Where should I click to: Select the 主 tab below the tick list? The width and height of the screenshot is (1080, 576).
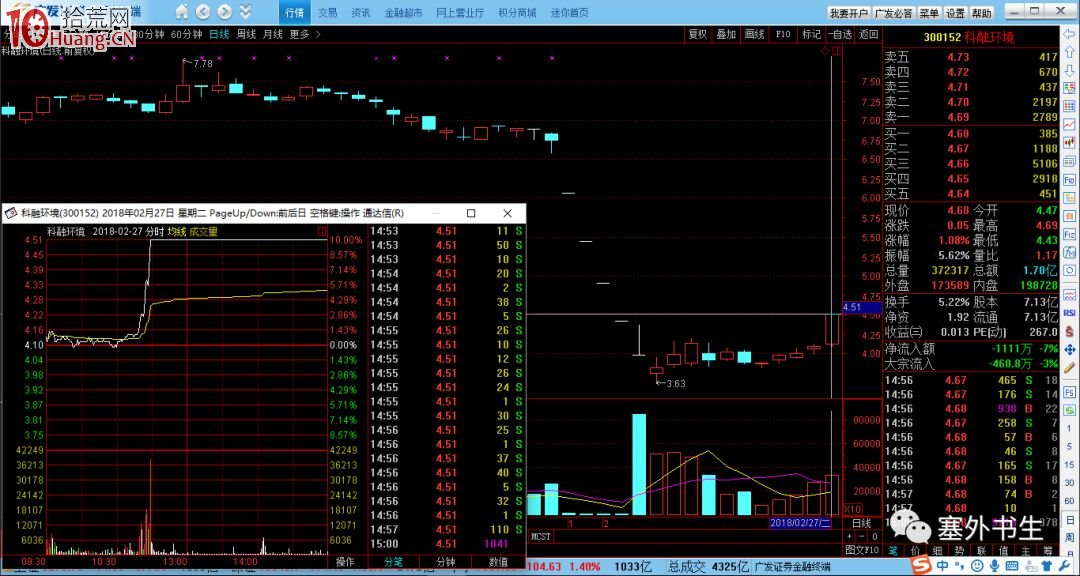(1026, 550)
